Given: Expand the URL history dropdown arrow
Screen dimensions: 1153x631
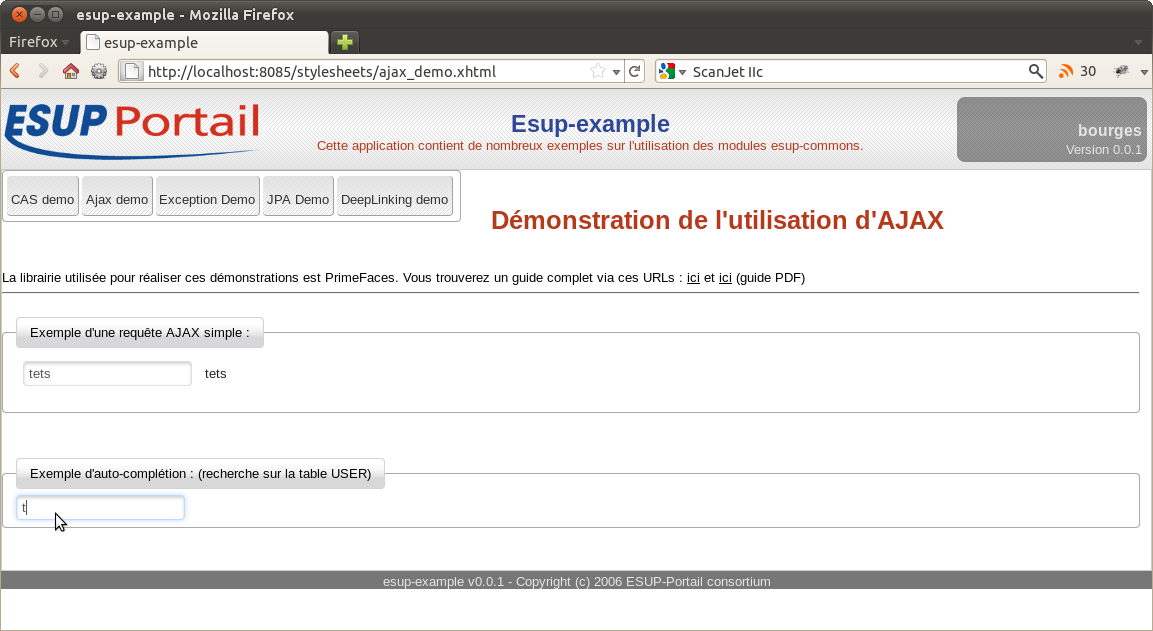Looking at the screenshot, I should tap(616, 71).
